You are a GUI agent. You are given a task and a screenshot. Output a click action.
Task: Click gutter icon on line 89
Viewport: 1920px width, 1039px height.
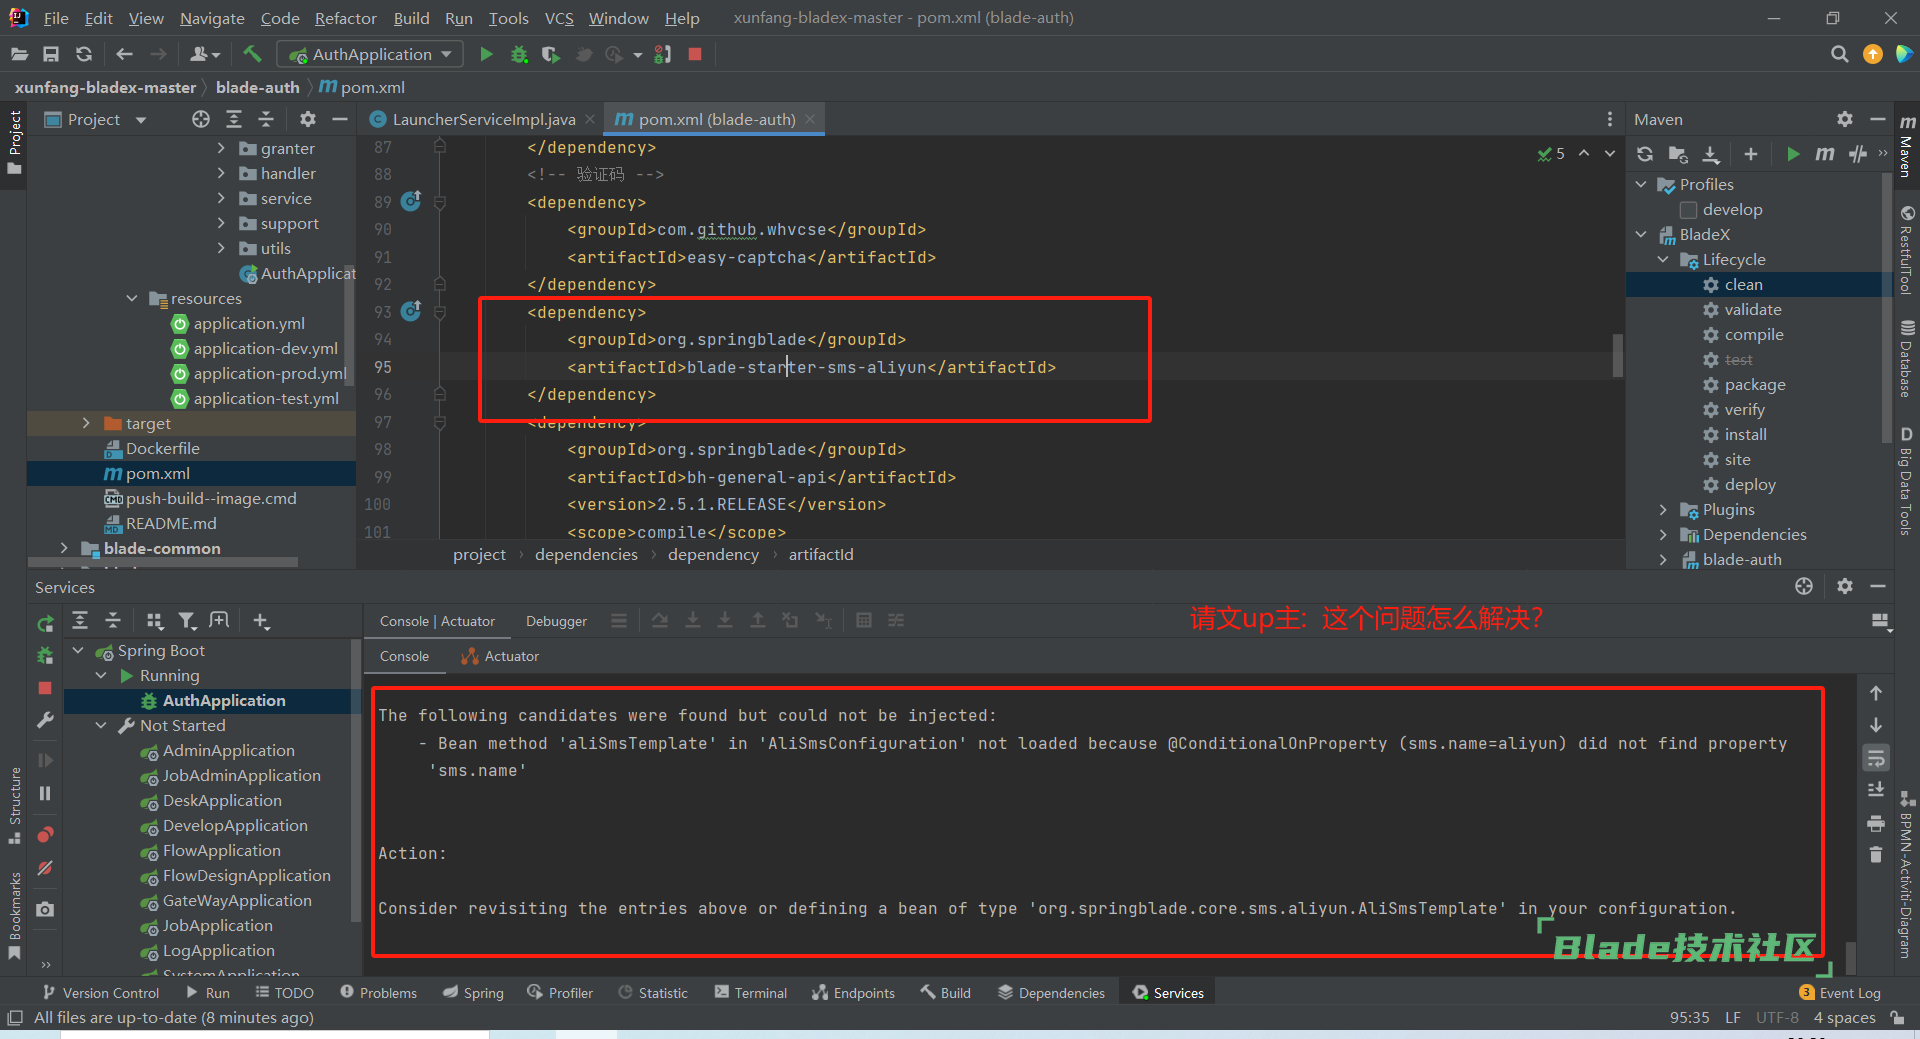(411, 201)
